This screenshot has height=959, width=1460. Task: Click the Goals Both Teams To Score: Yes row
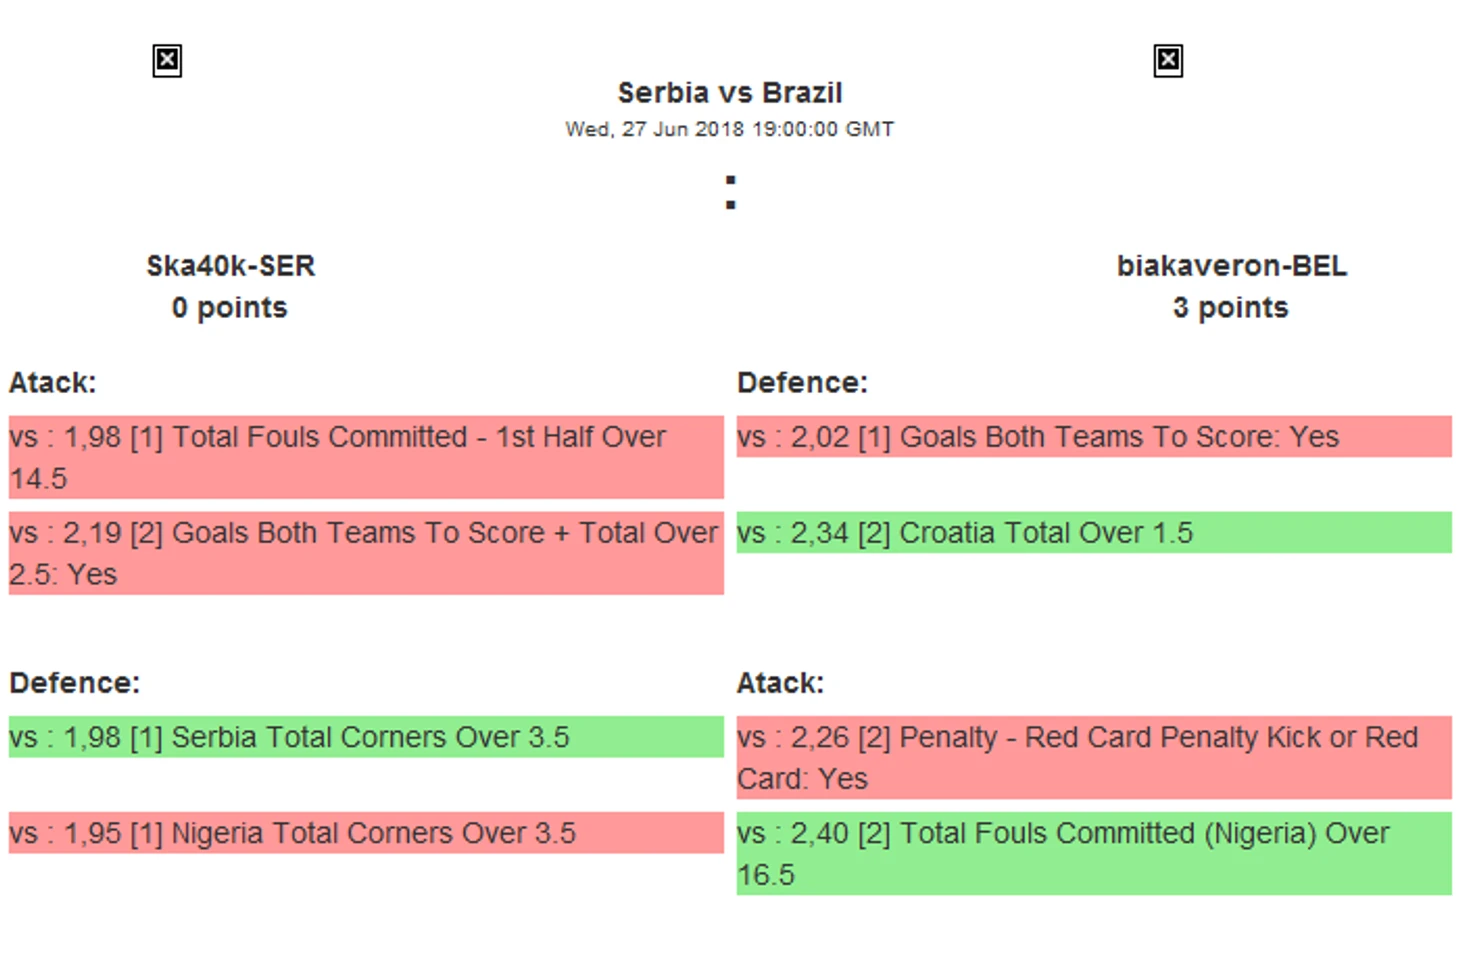click(1093, 437)
